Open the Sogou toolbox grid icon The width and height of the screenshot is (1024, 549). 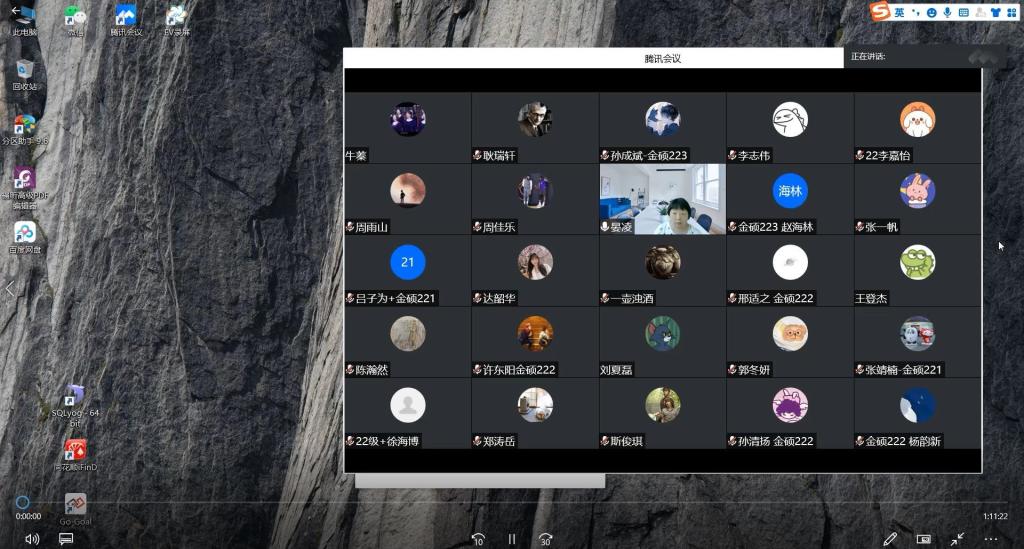(1012, 12)
